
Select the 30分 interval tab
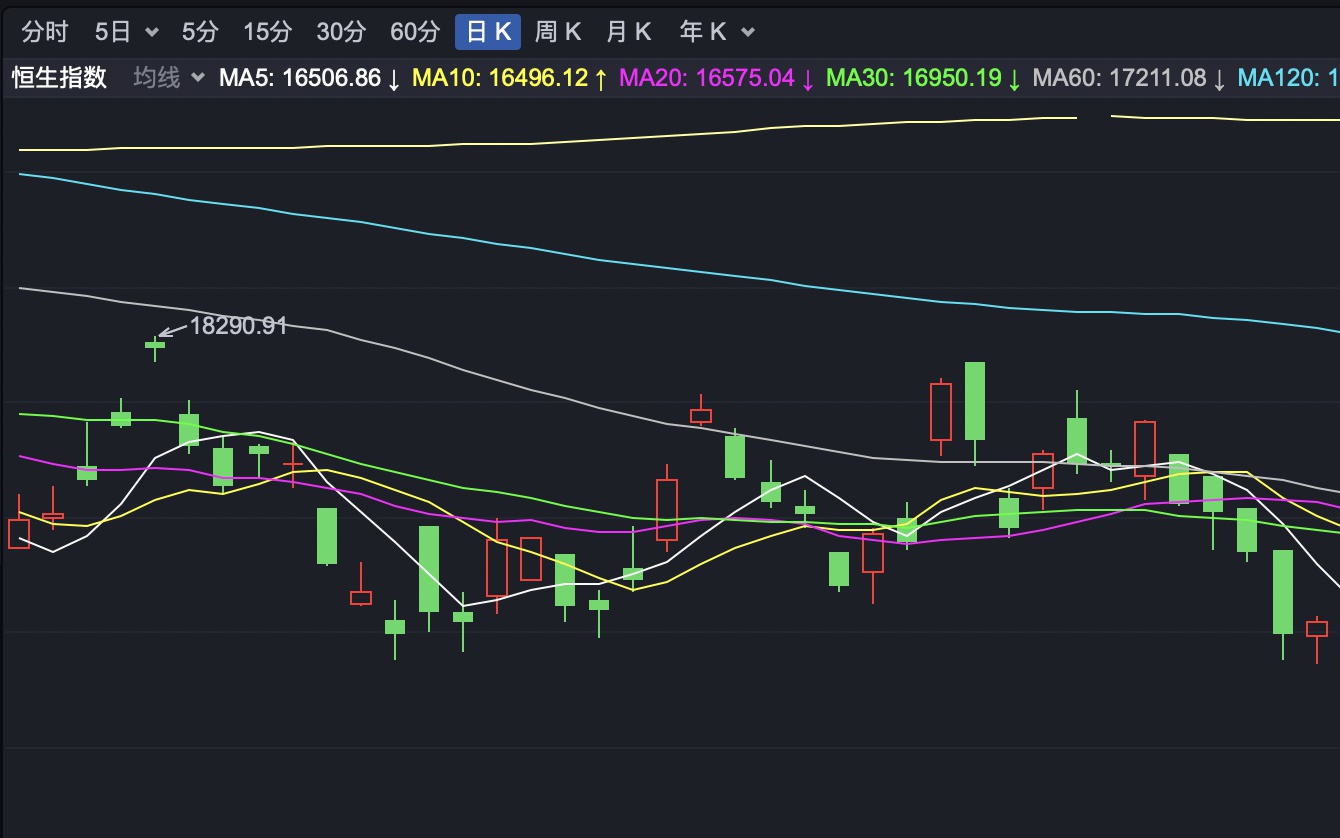341,32
